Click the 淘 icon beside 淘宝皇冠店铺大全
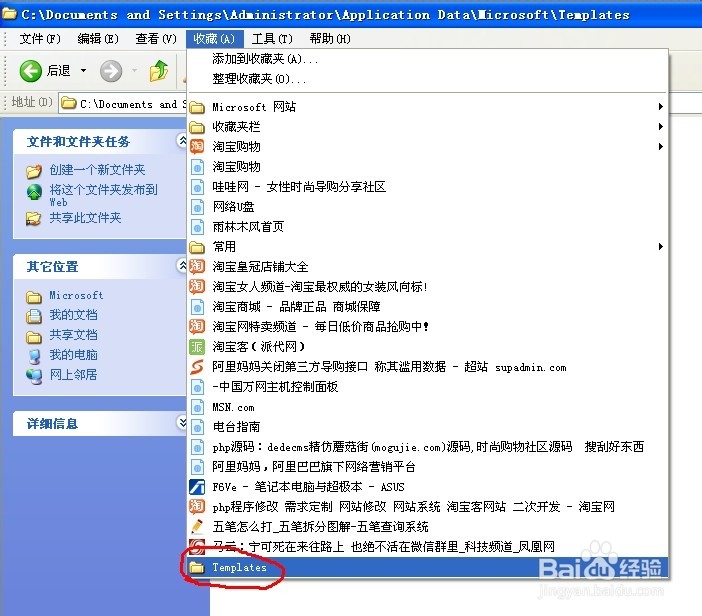 click(197, 266)
